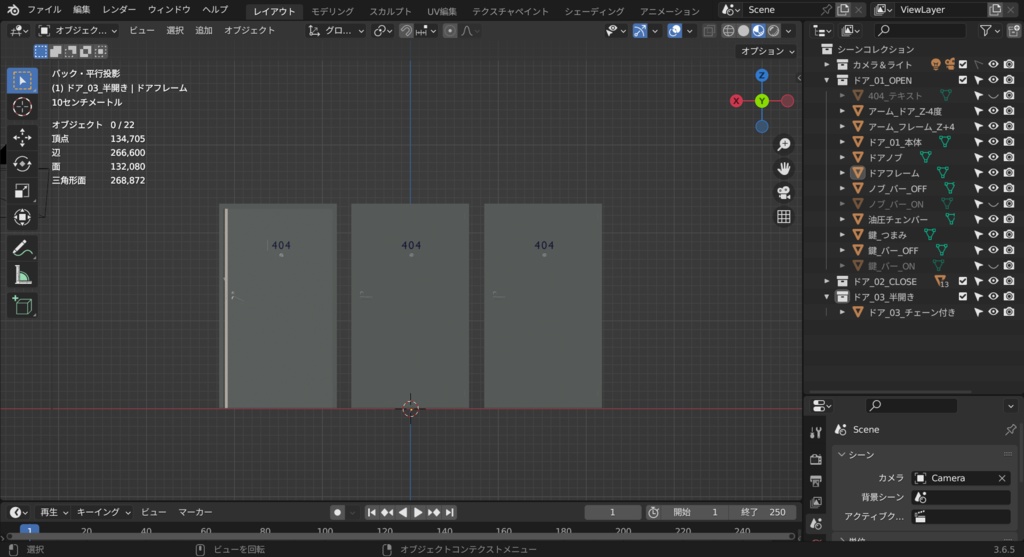Switch to the モデリング workspace tab
Image resolution: width=1024 pixels, height=557 pixels.
332,10
